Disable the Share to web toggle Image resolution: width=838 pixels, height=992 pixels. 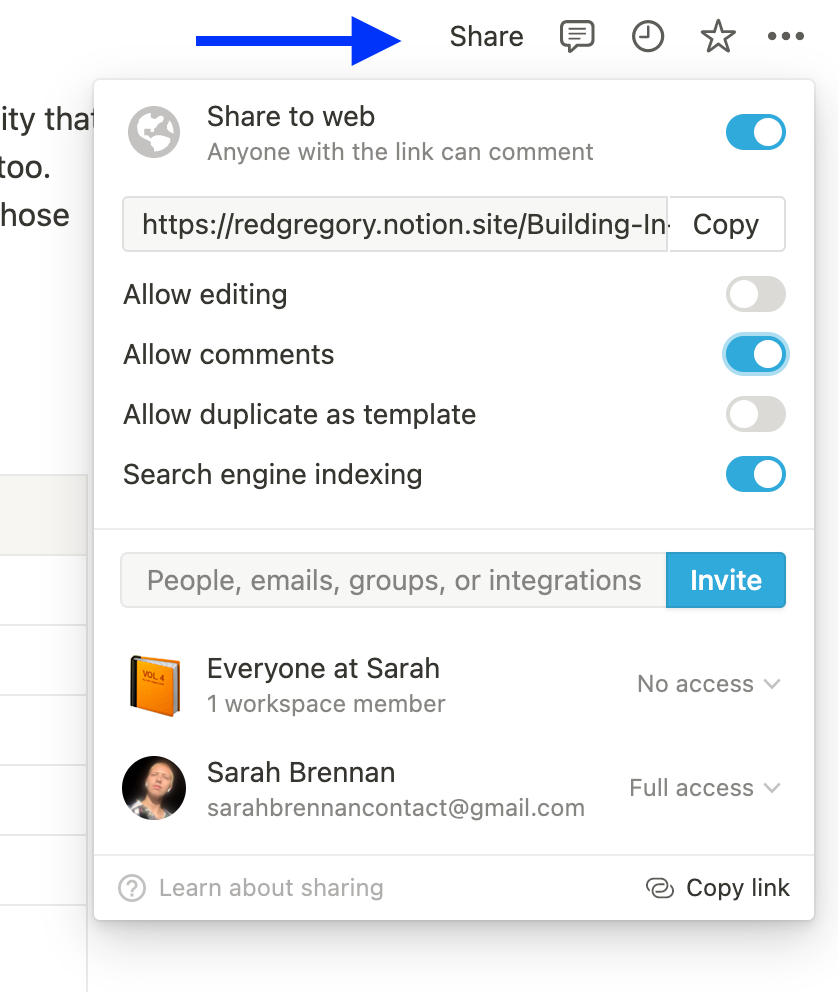[x=756, y=132]
